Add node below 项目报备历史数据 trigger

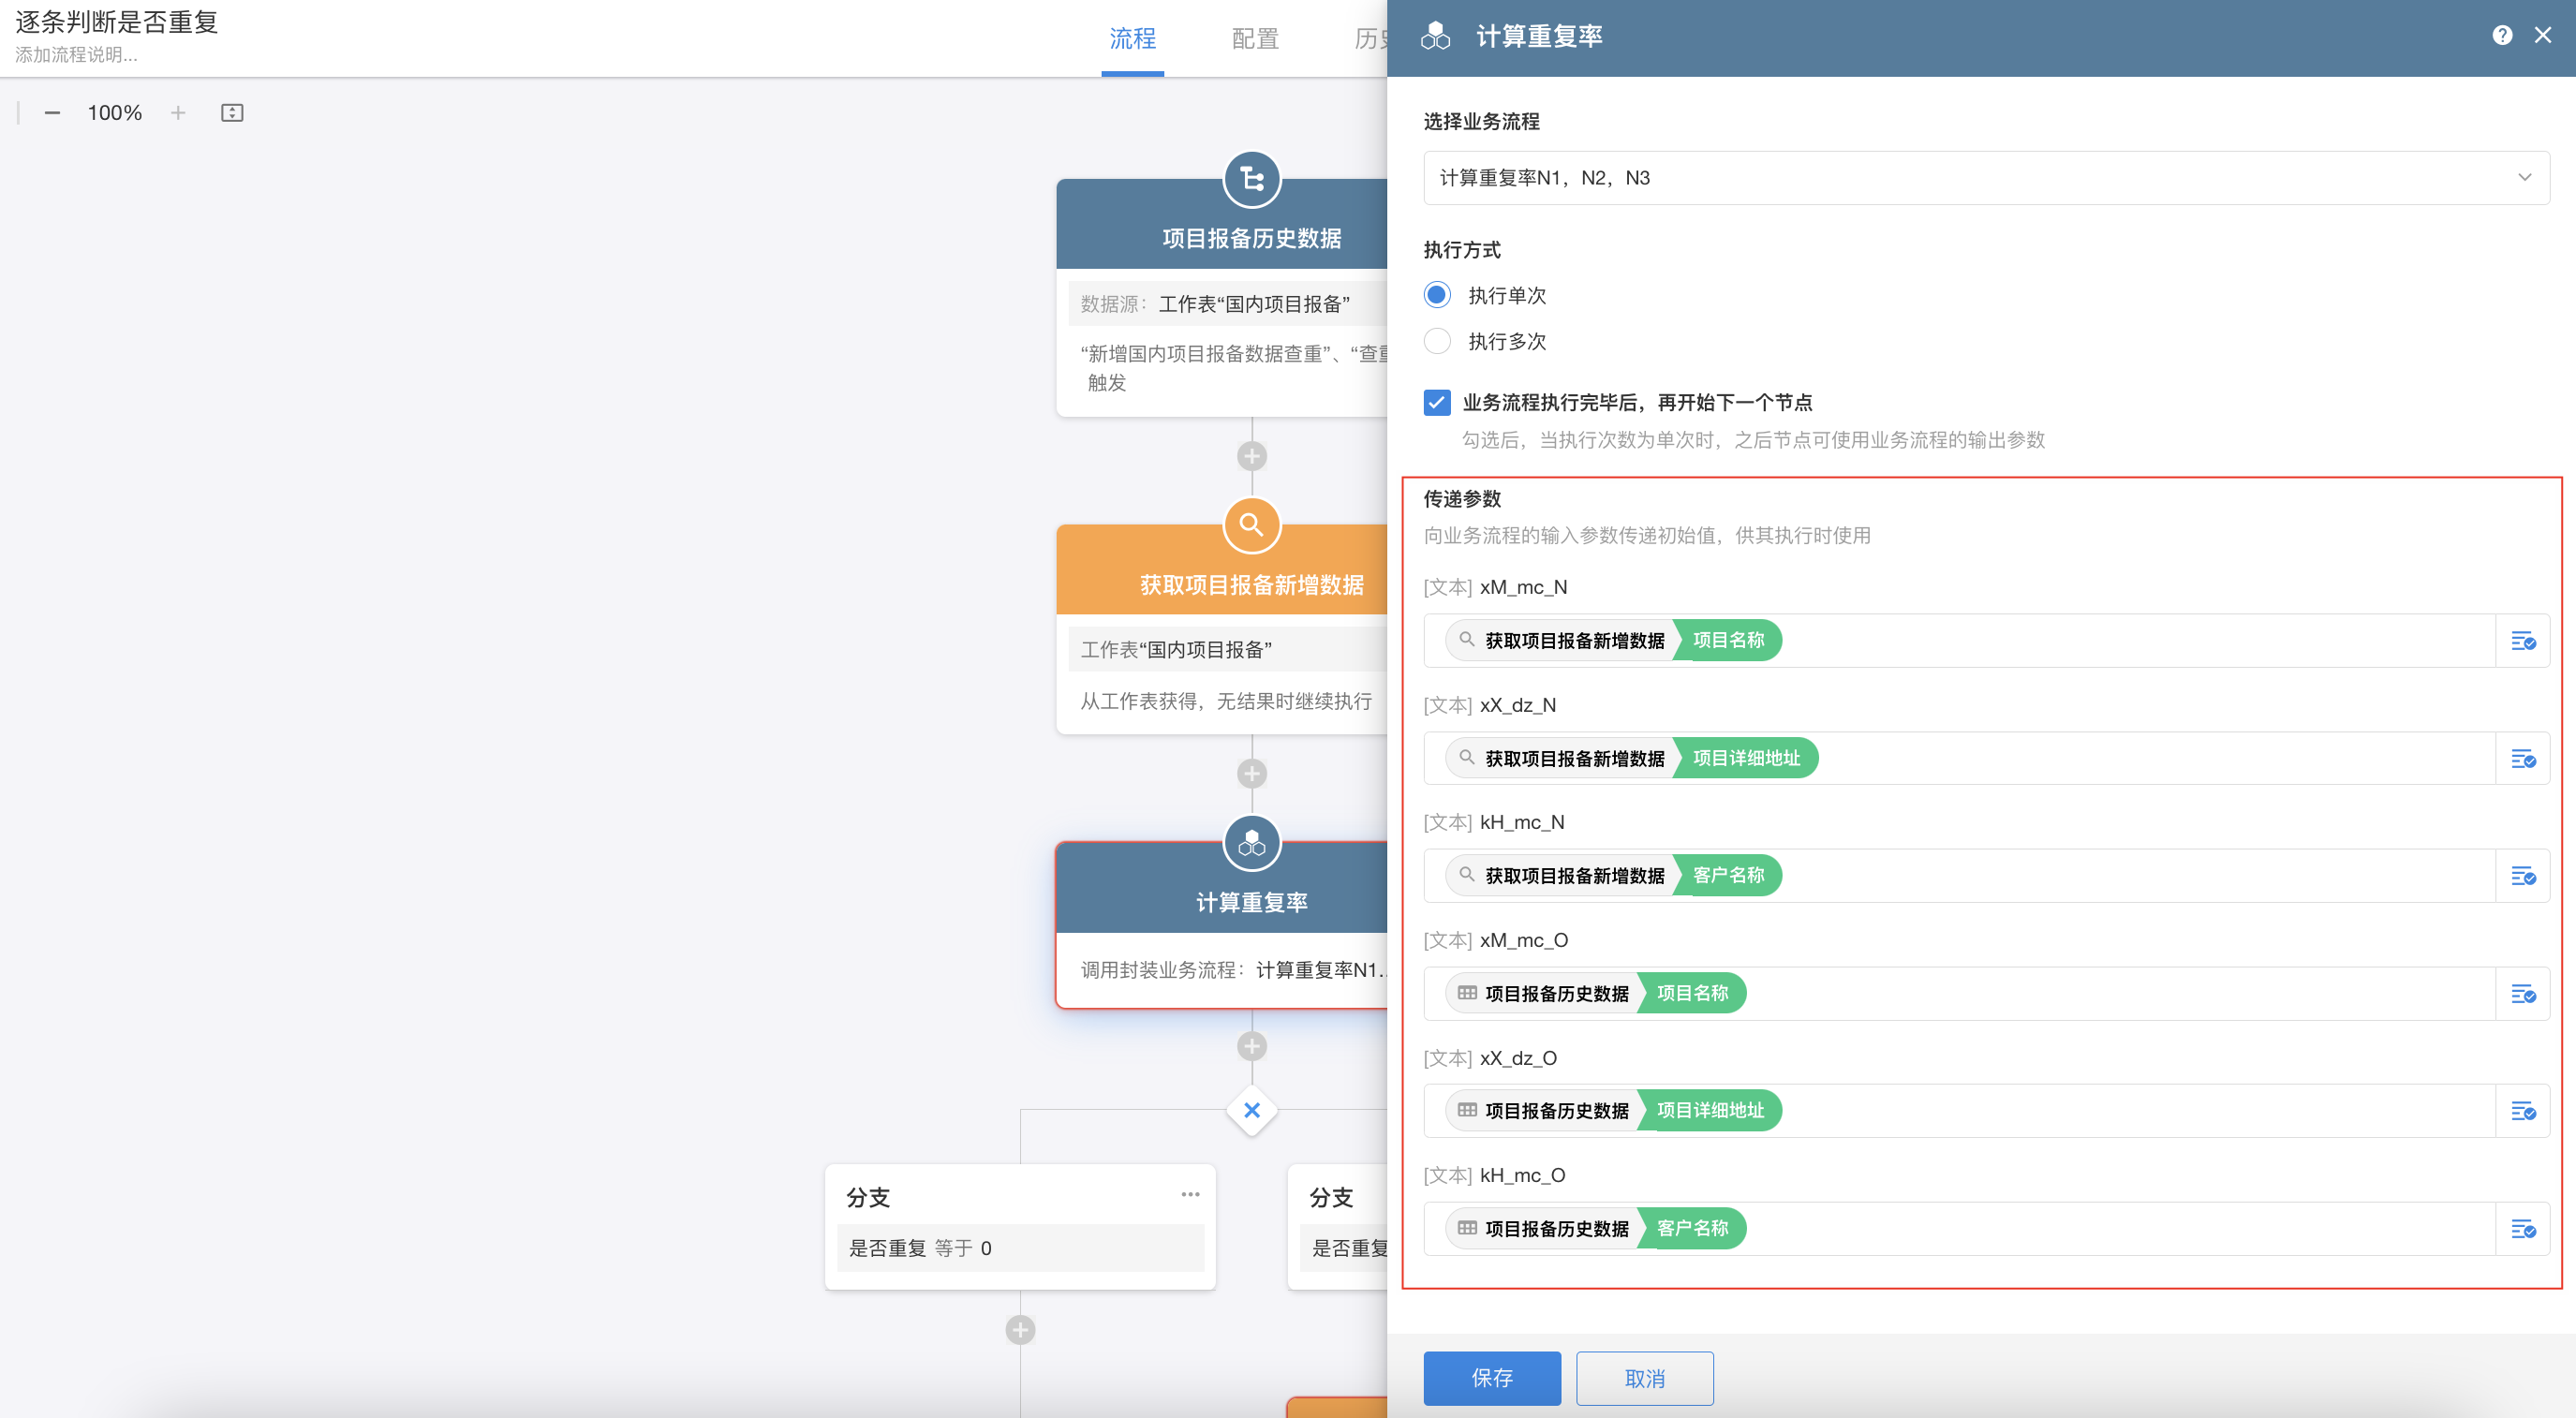point(1251,457)
